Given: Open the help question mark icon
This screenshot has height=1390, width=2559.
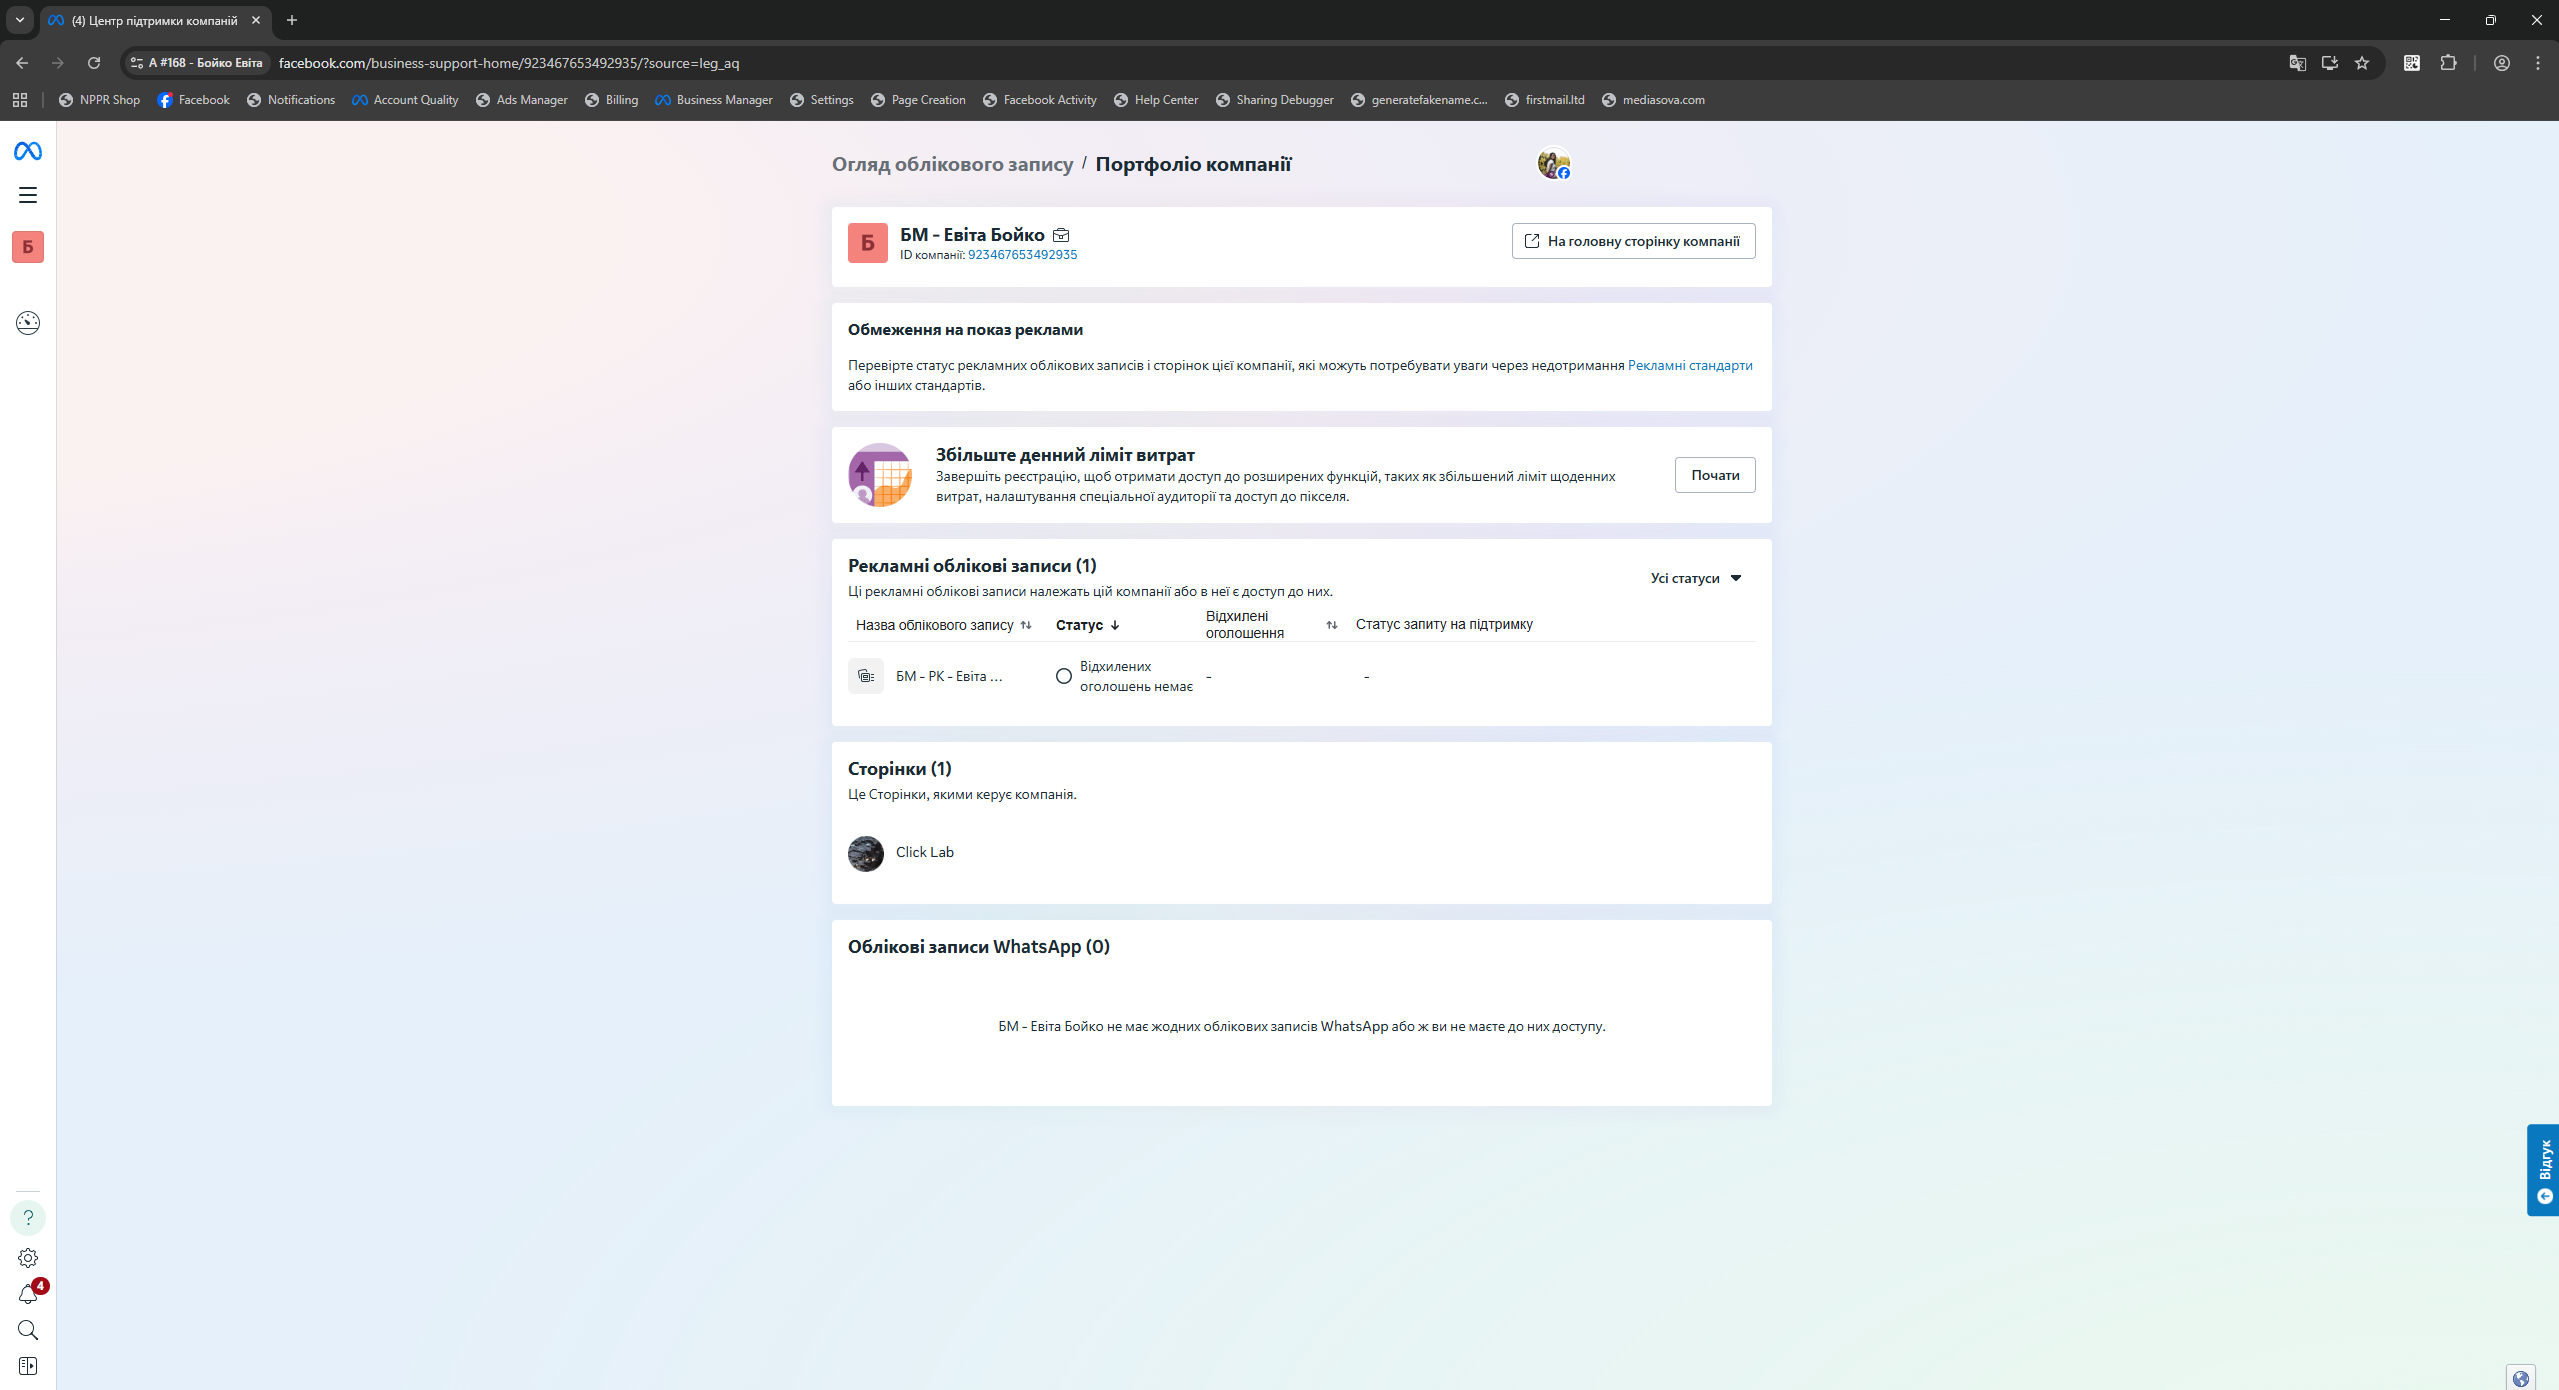Looking at the screenshot, I should coord(28,1217).
